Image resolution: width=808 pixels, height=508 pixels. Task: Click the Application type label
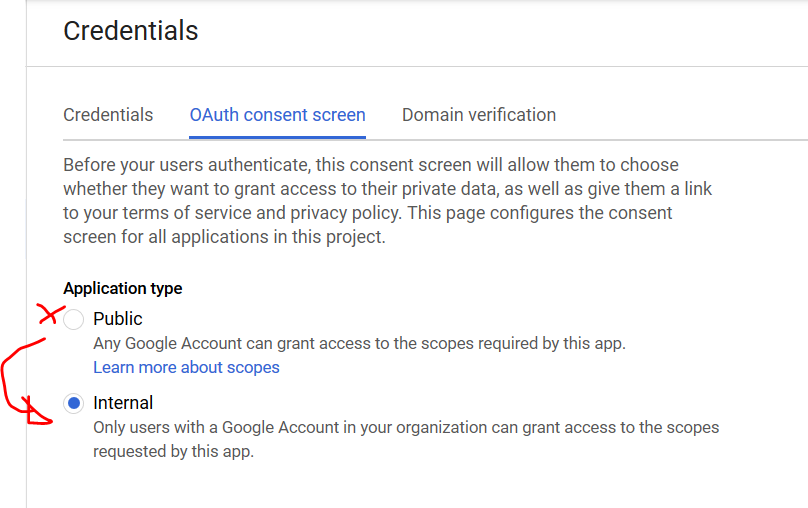click(x=123, y=289)
